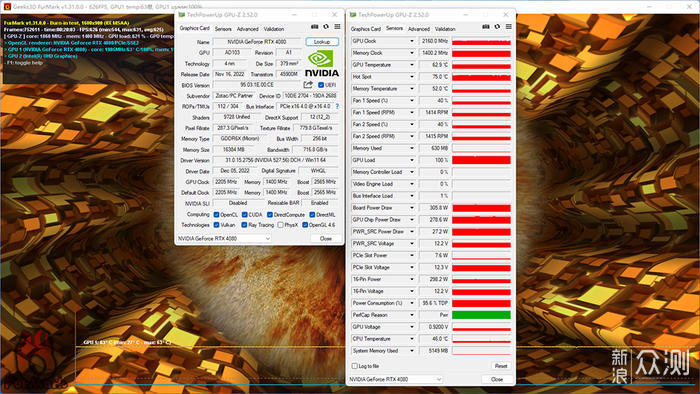Click the green PerfCap Reason bar
The image size is (700, 394).
click(481, 315)
